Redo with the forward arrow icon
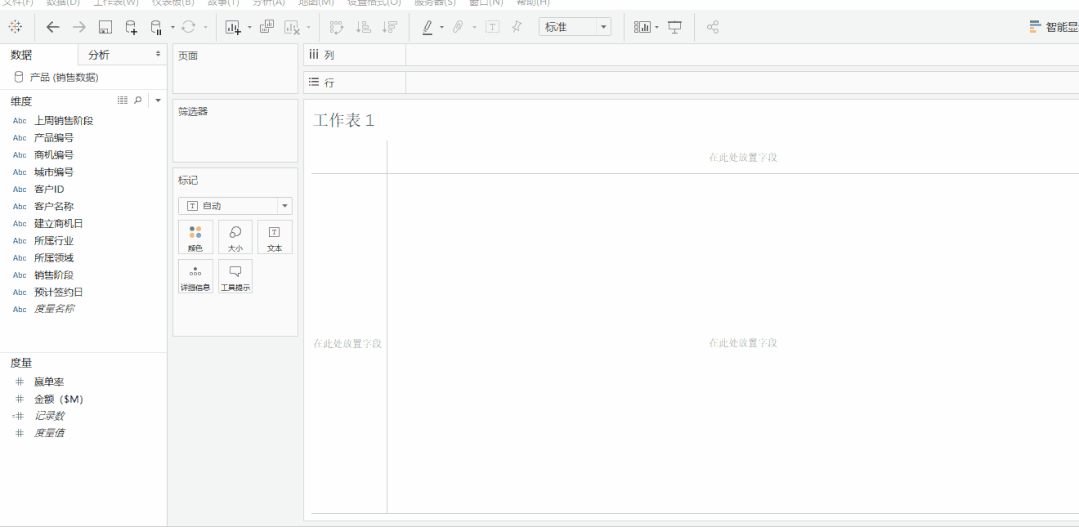1079x527 pixels. 79,28
